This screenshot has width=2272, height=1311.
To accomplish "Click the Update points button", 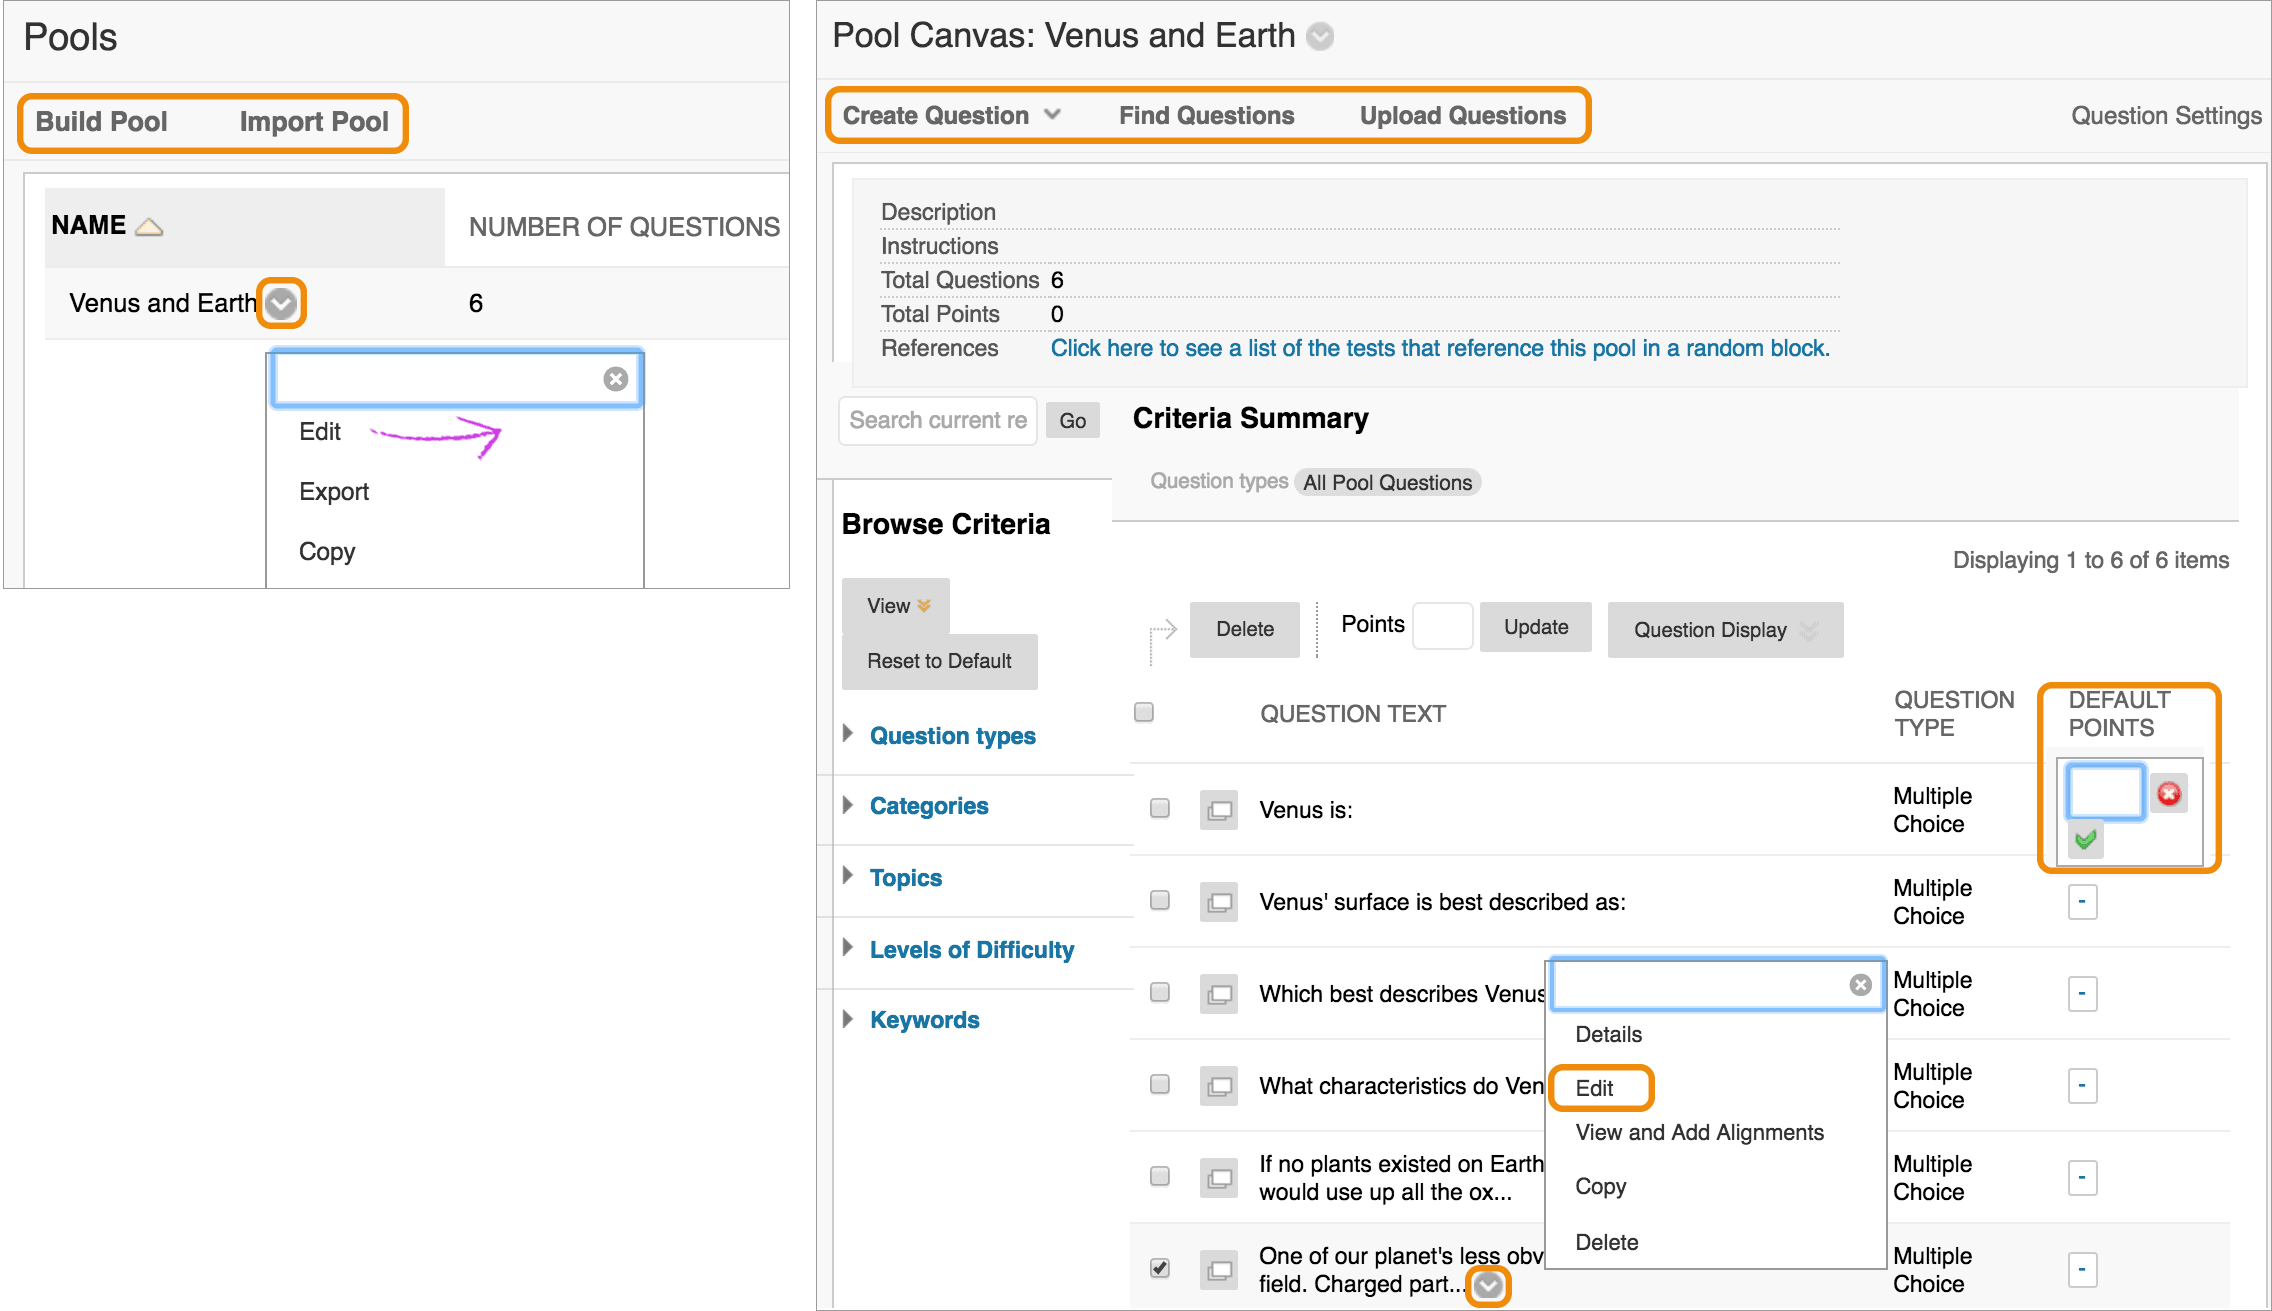I will click(1535, 627).
